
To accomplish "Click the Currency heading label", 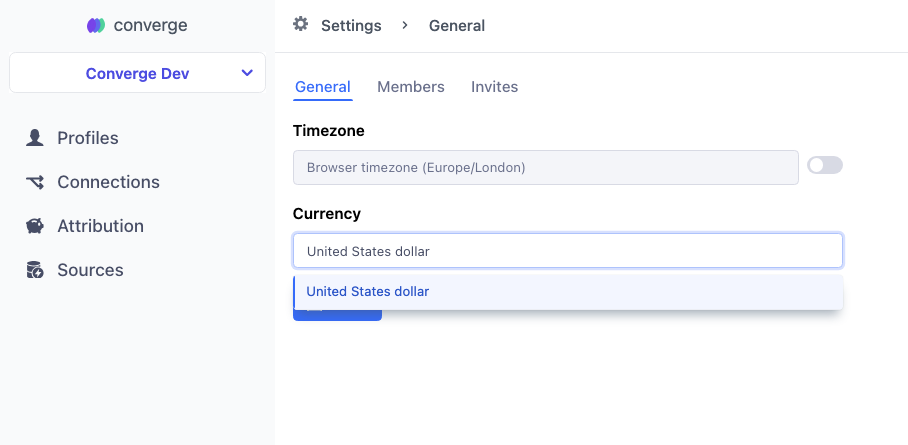I will (327, 214).
